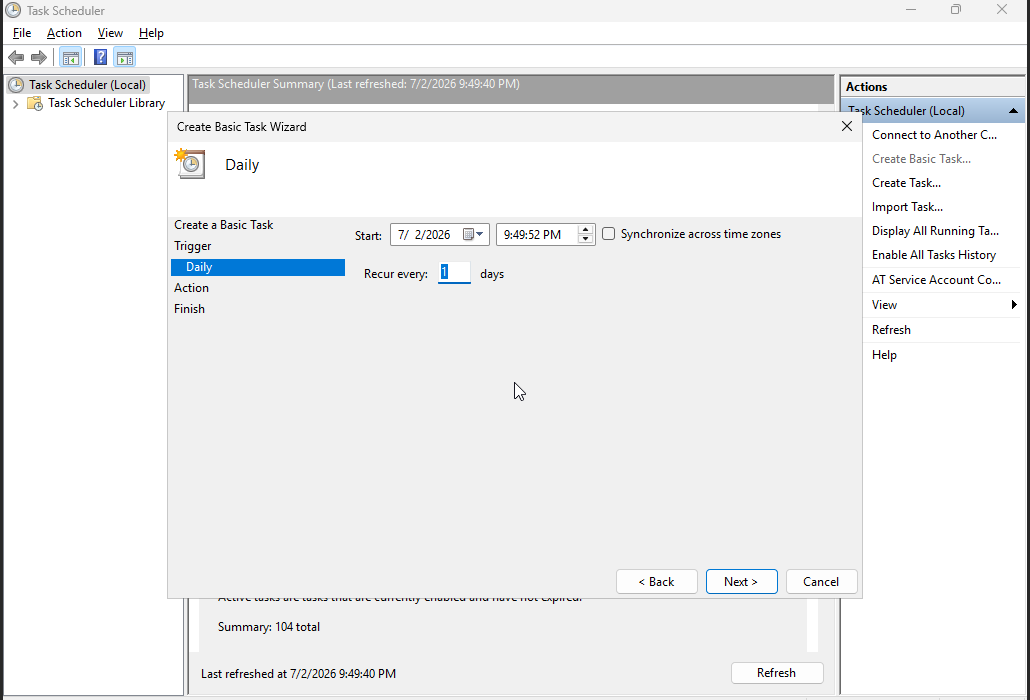Viewport: 1030px width, 700px height.
Task: Toggle the Show/Hide Action Pane toolbar icon
Action: (x=125, y=58)
